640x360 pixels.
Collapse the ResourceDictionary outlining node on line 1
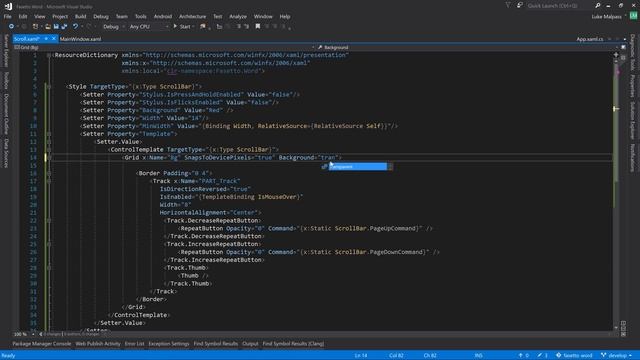tap(49, 55)
